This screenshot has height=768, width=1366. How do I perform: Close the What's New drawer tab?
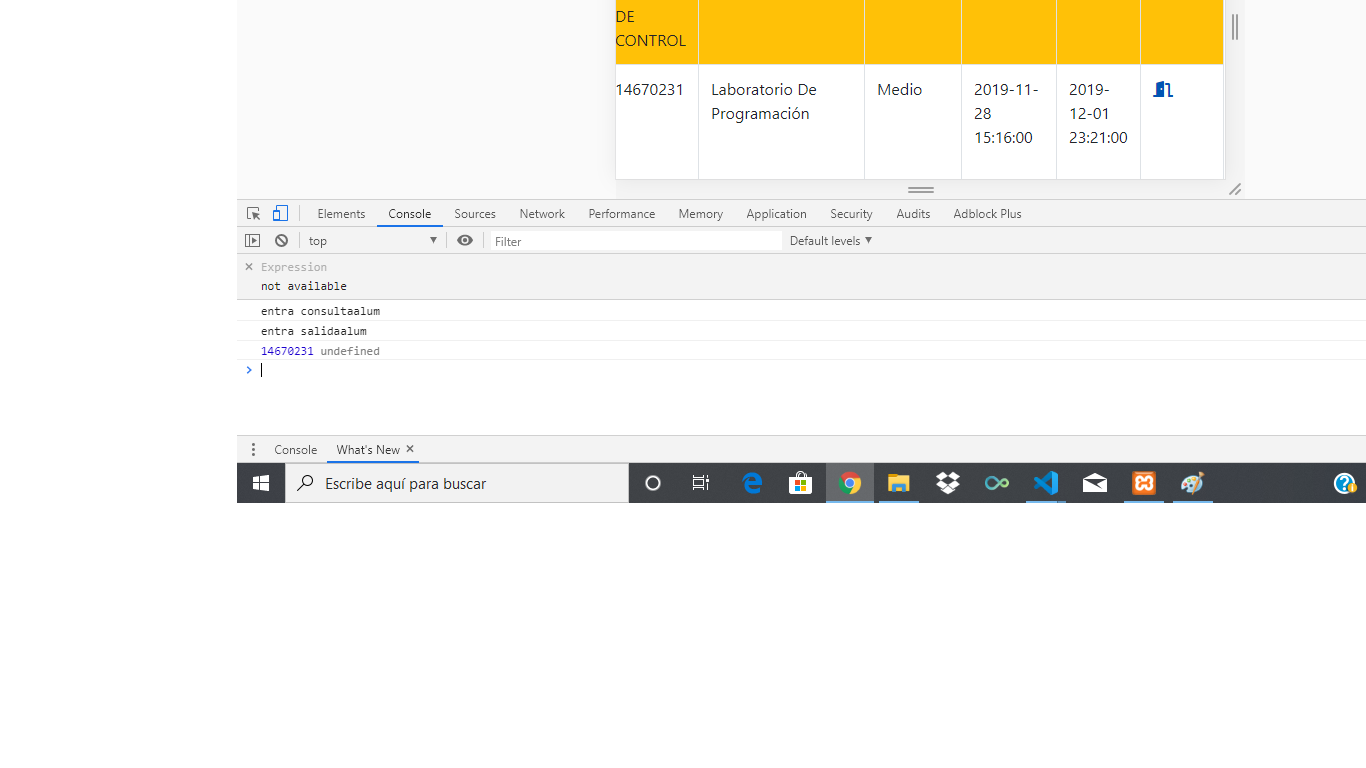[x=410, y=449]
